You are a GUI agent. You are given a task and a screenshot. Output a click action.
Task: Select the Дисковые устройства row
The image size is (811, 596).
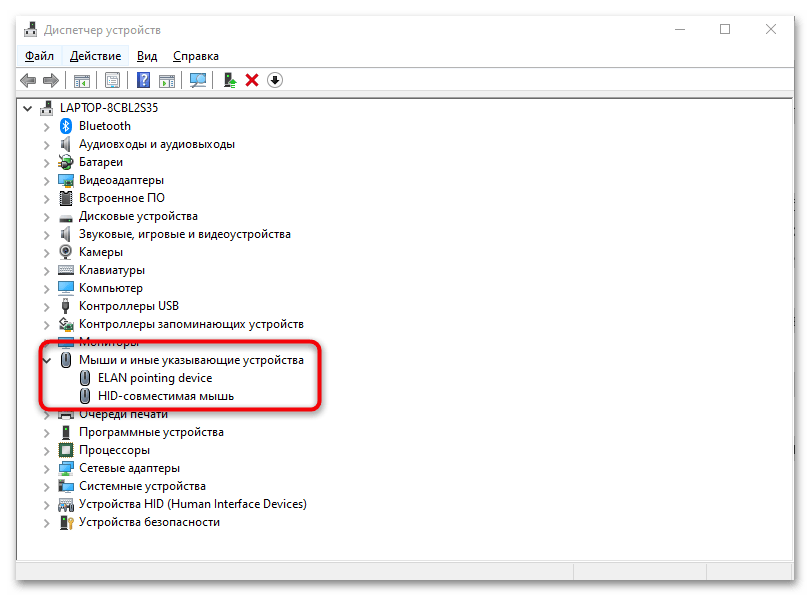[x=138, y=216]
